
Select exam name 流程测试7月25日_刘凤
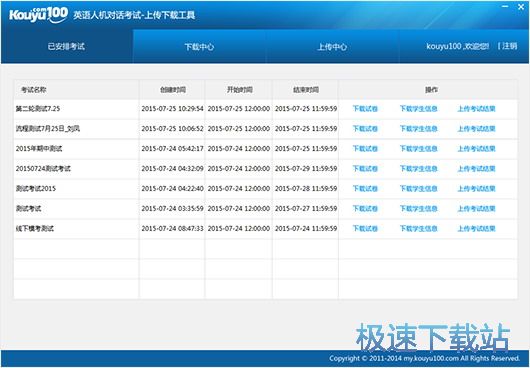click(48, 129)
